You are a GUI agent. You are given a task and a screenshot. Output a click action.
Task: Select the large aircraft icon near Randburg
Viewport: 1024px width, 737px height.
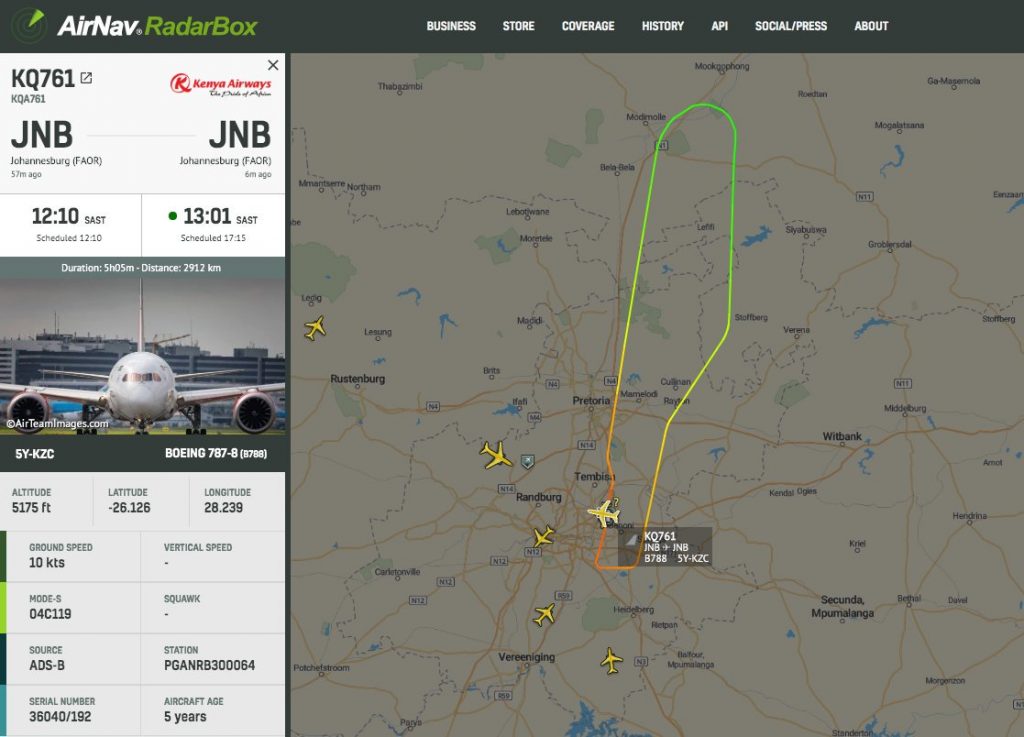(496, 454)
